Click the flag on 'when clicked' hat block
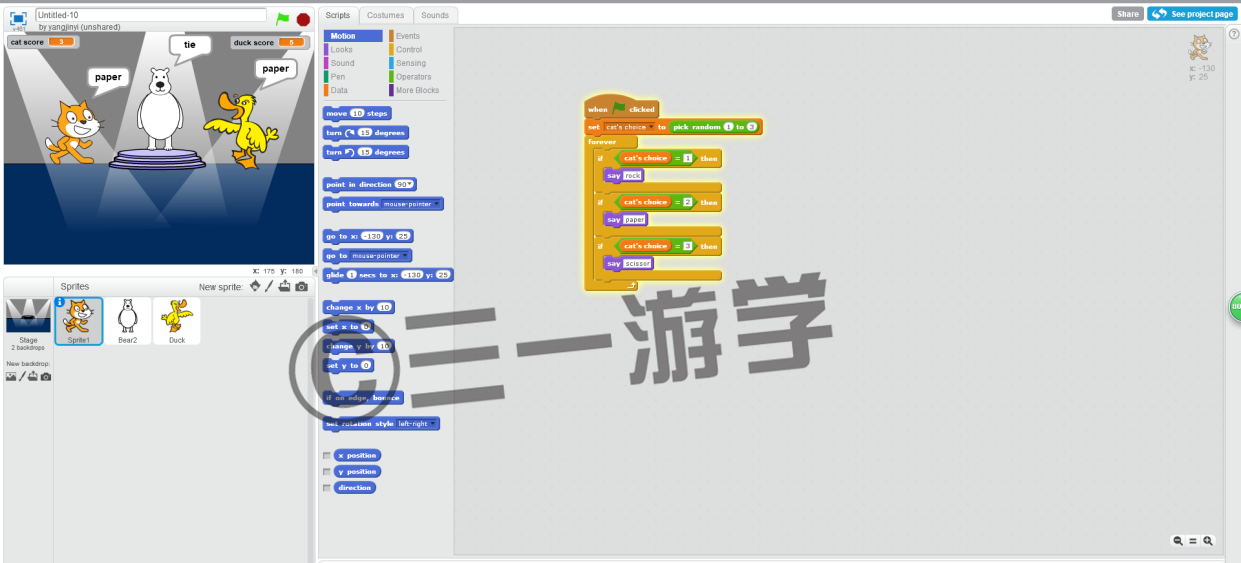 (x=619, y=108)
